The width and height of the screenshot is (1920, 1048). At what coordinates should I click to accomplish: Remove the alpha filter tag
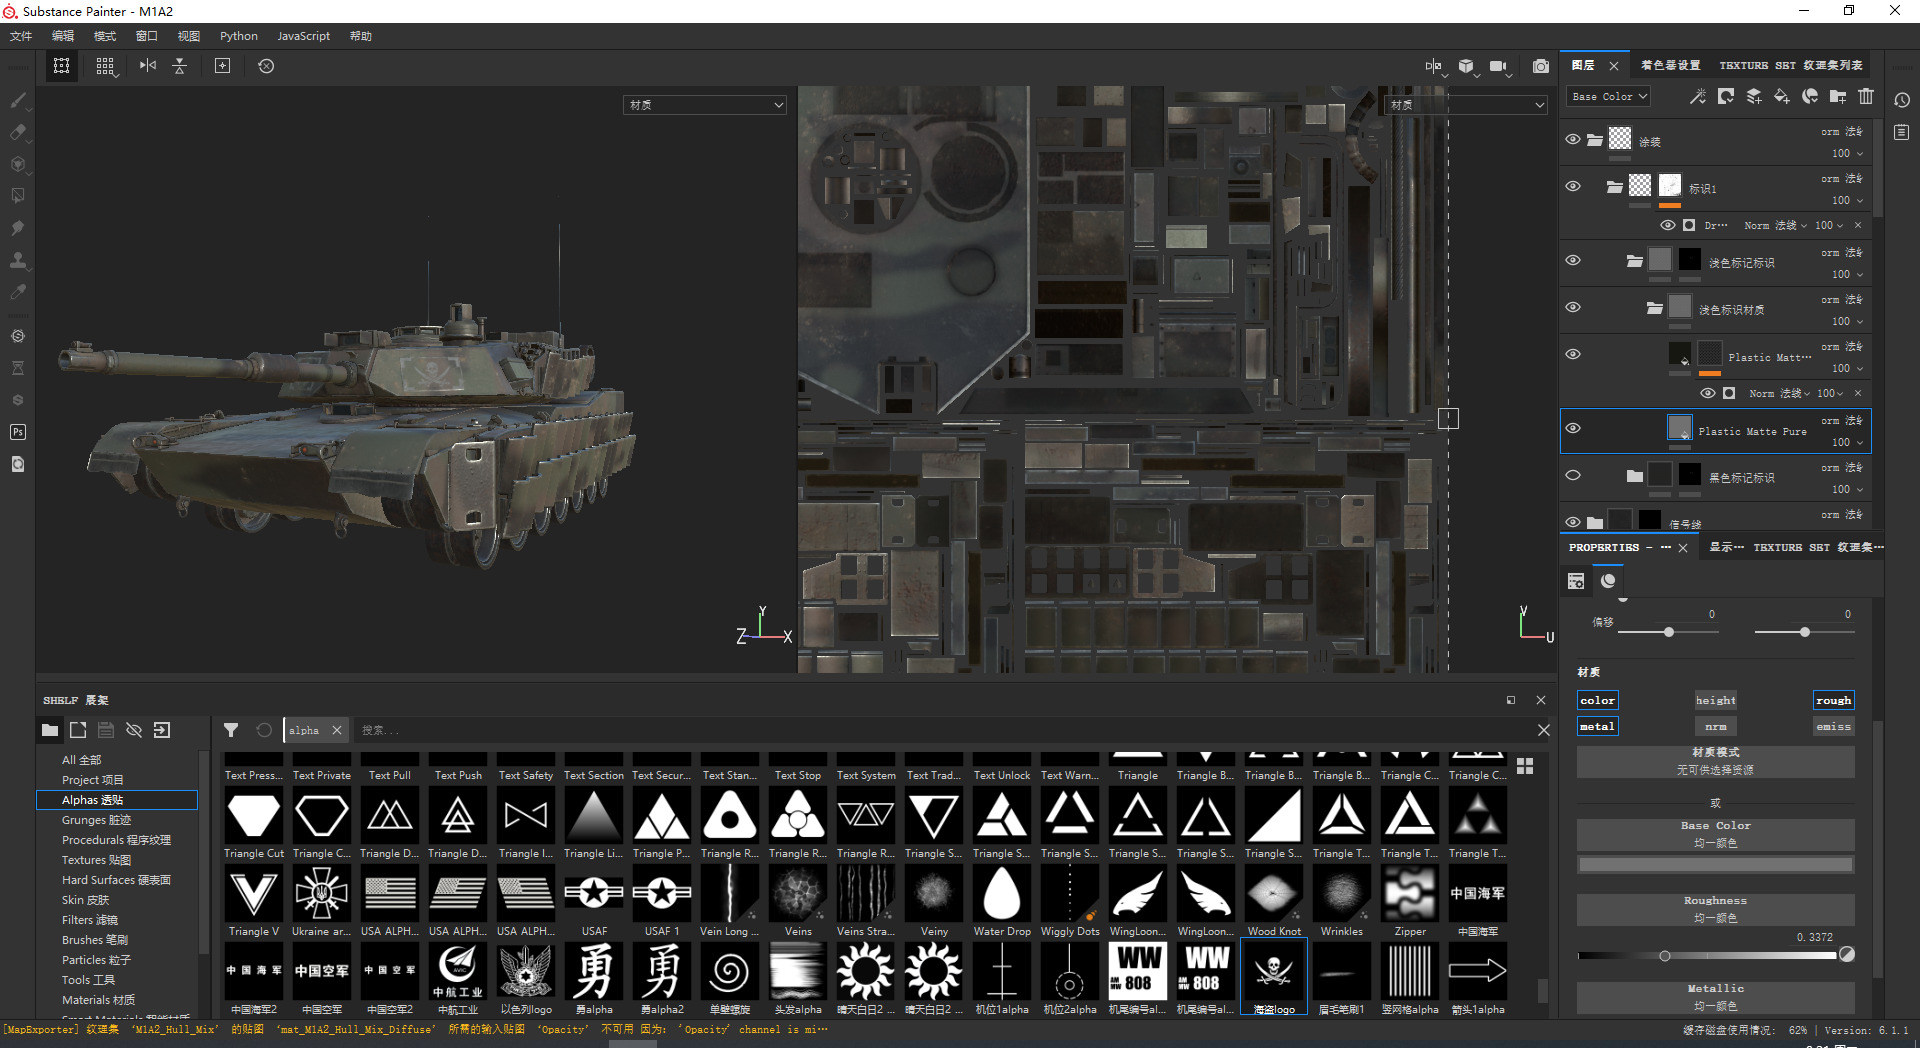point(337,731)
